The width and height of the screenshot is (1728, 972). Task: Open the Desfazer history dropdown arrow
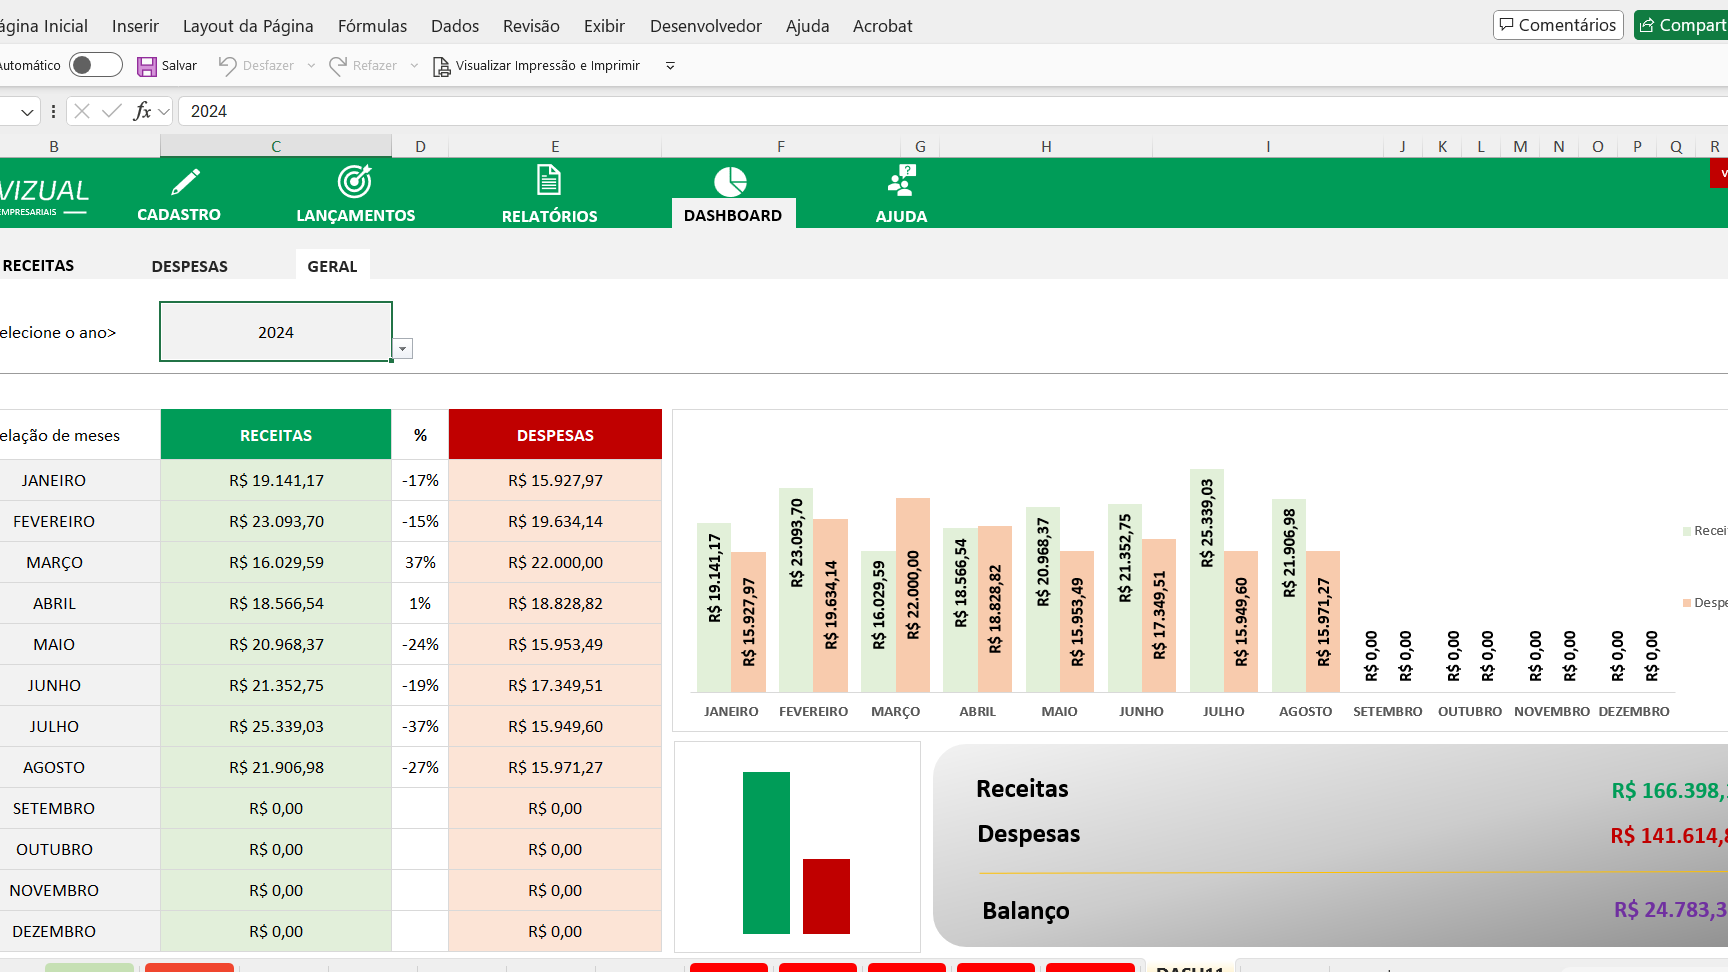(x=311, y=66)
